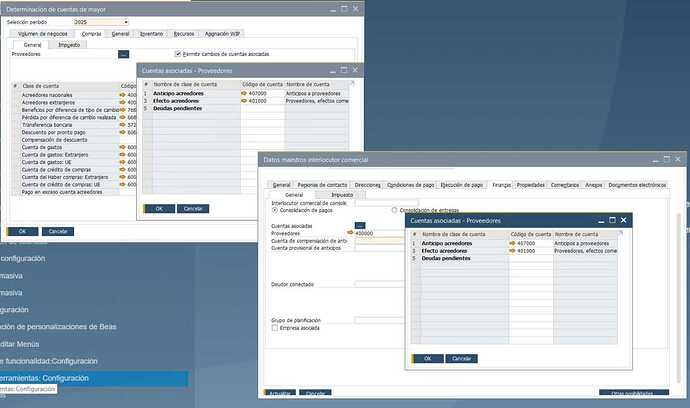Click Cancelar in lower Cuentas asociadas dialog
Screen dimensions: 690x408
pos(460,358)
